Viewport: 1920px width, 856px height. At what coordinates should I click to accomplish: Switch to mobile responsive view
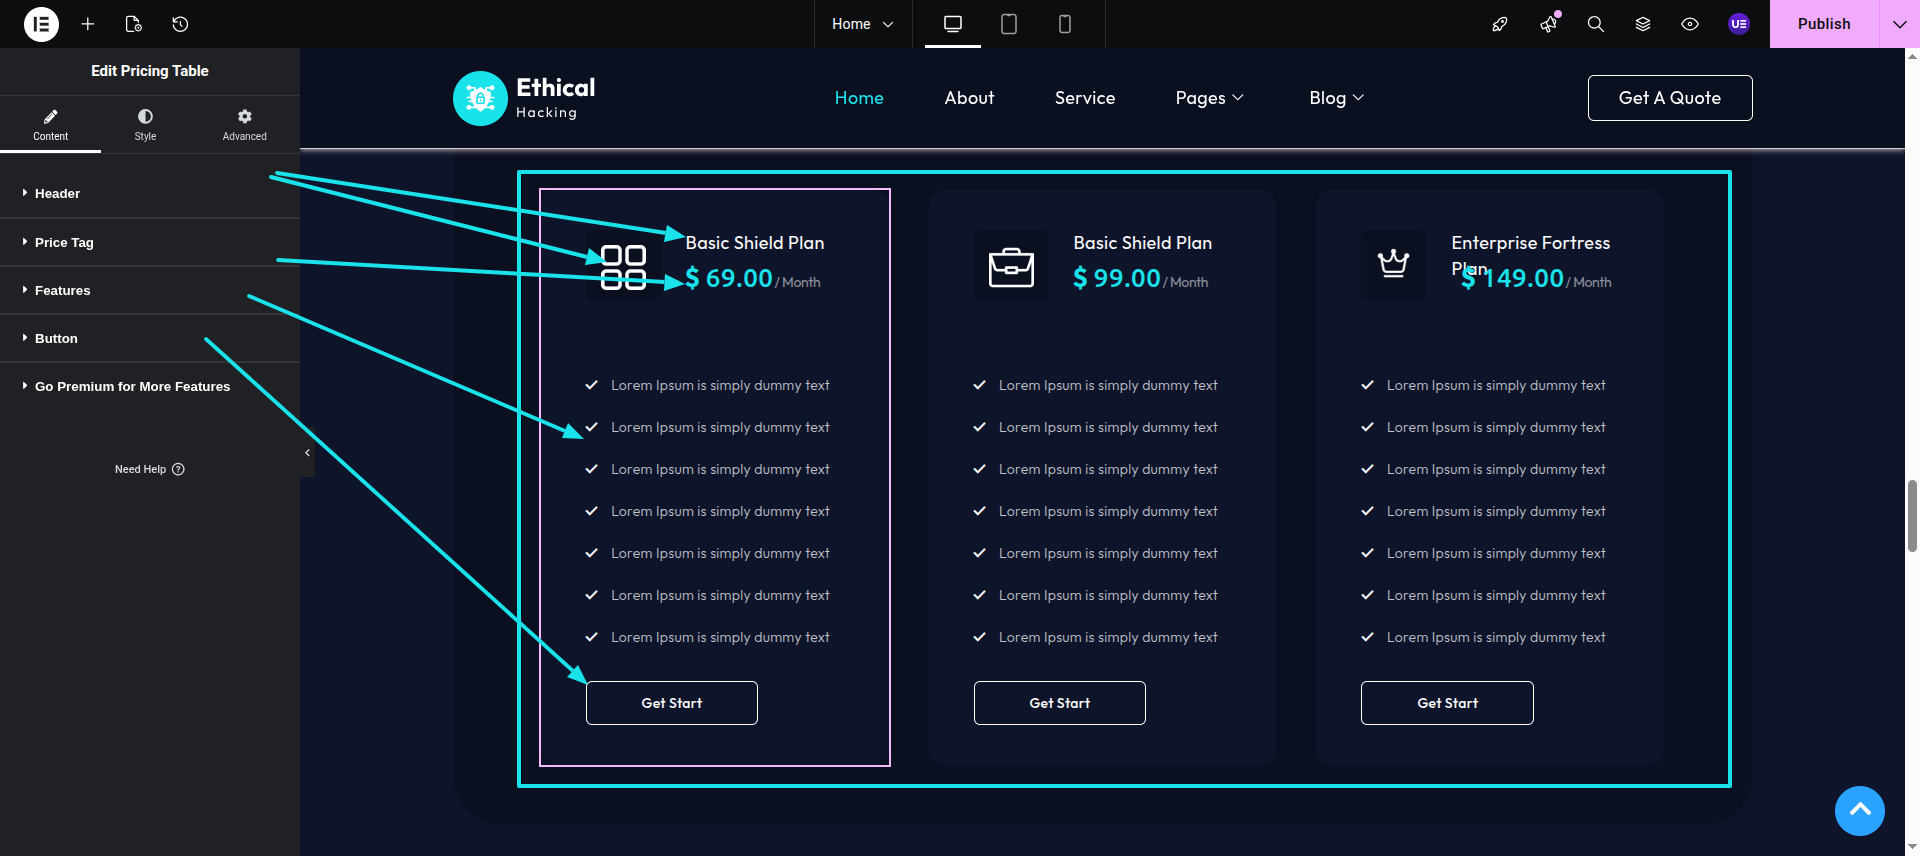pos(1065,24)
